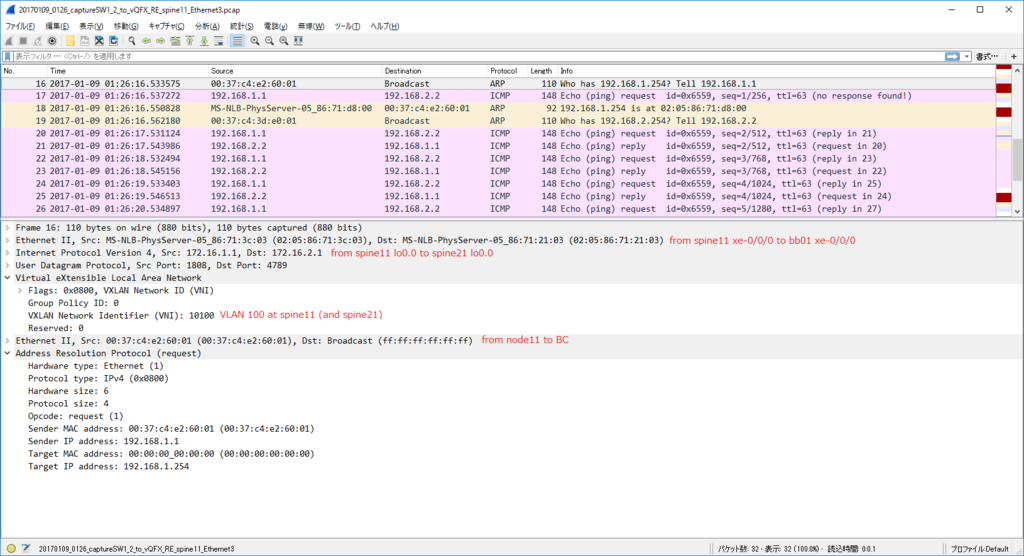Image resolution: width=1024 pixels, height=556 pixels.
Task: Open a capture file with the folder icon
Action: (70, 41)
